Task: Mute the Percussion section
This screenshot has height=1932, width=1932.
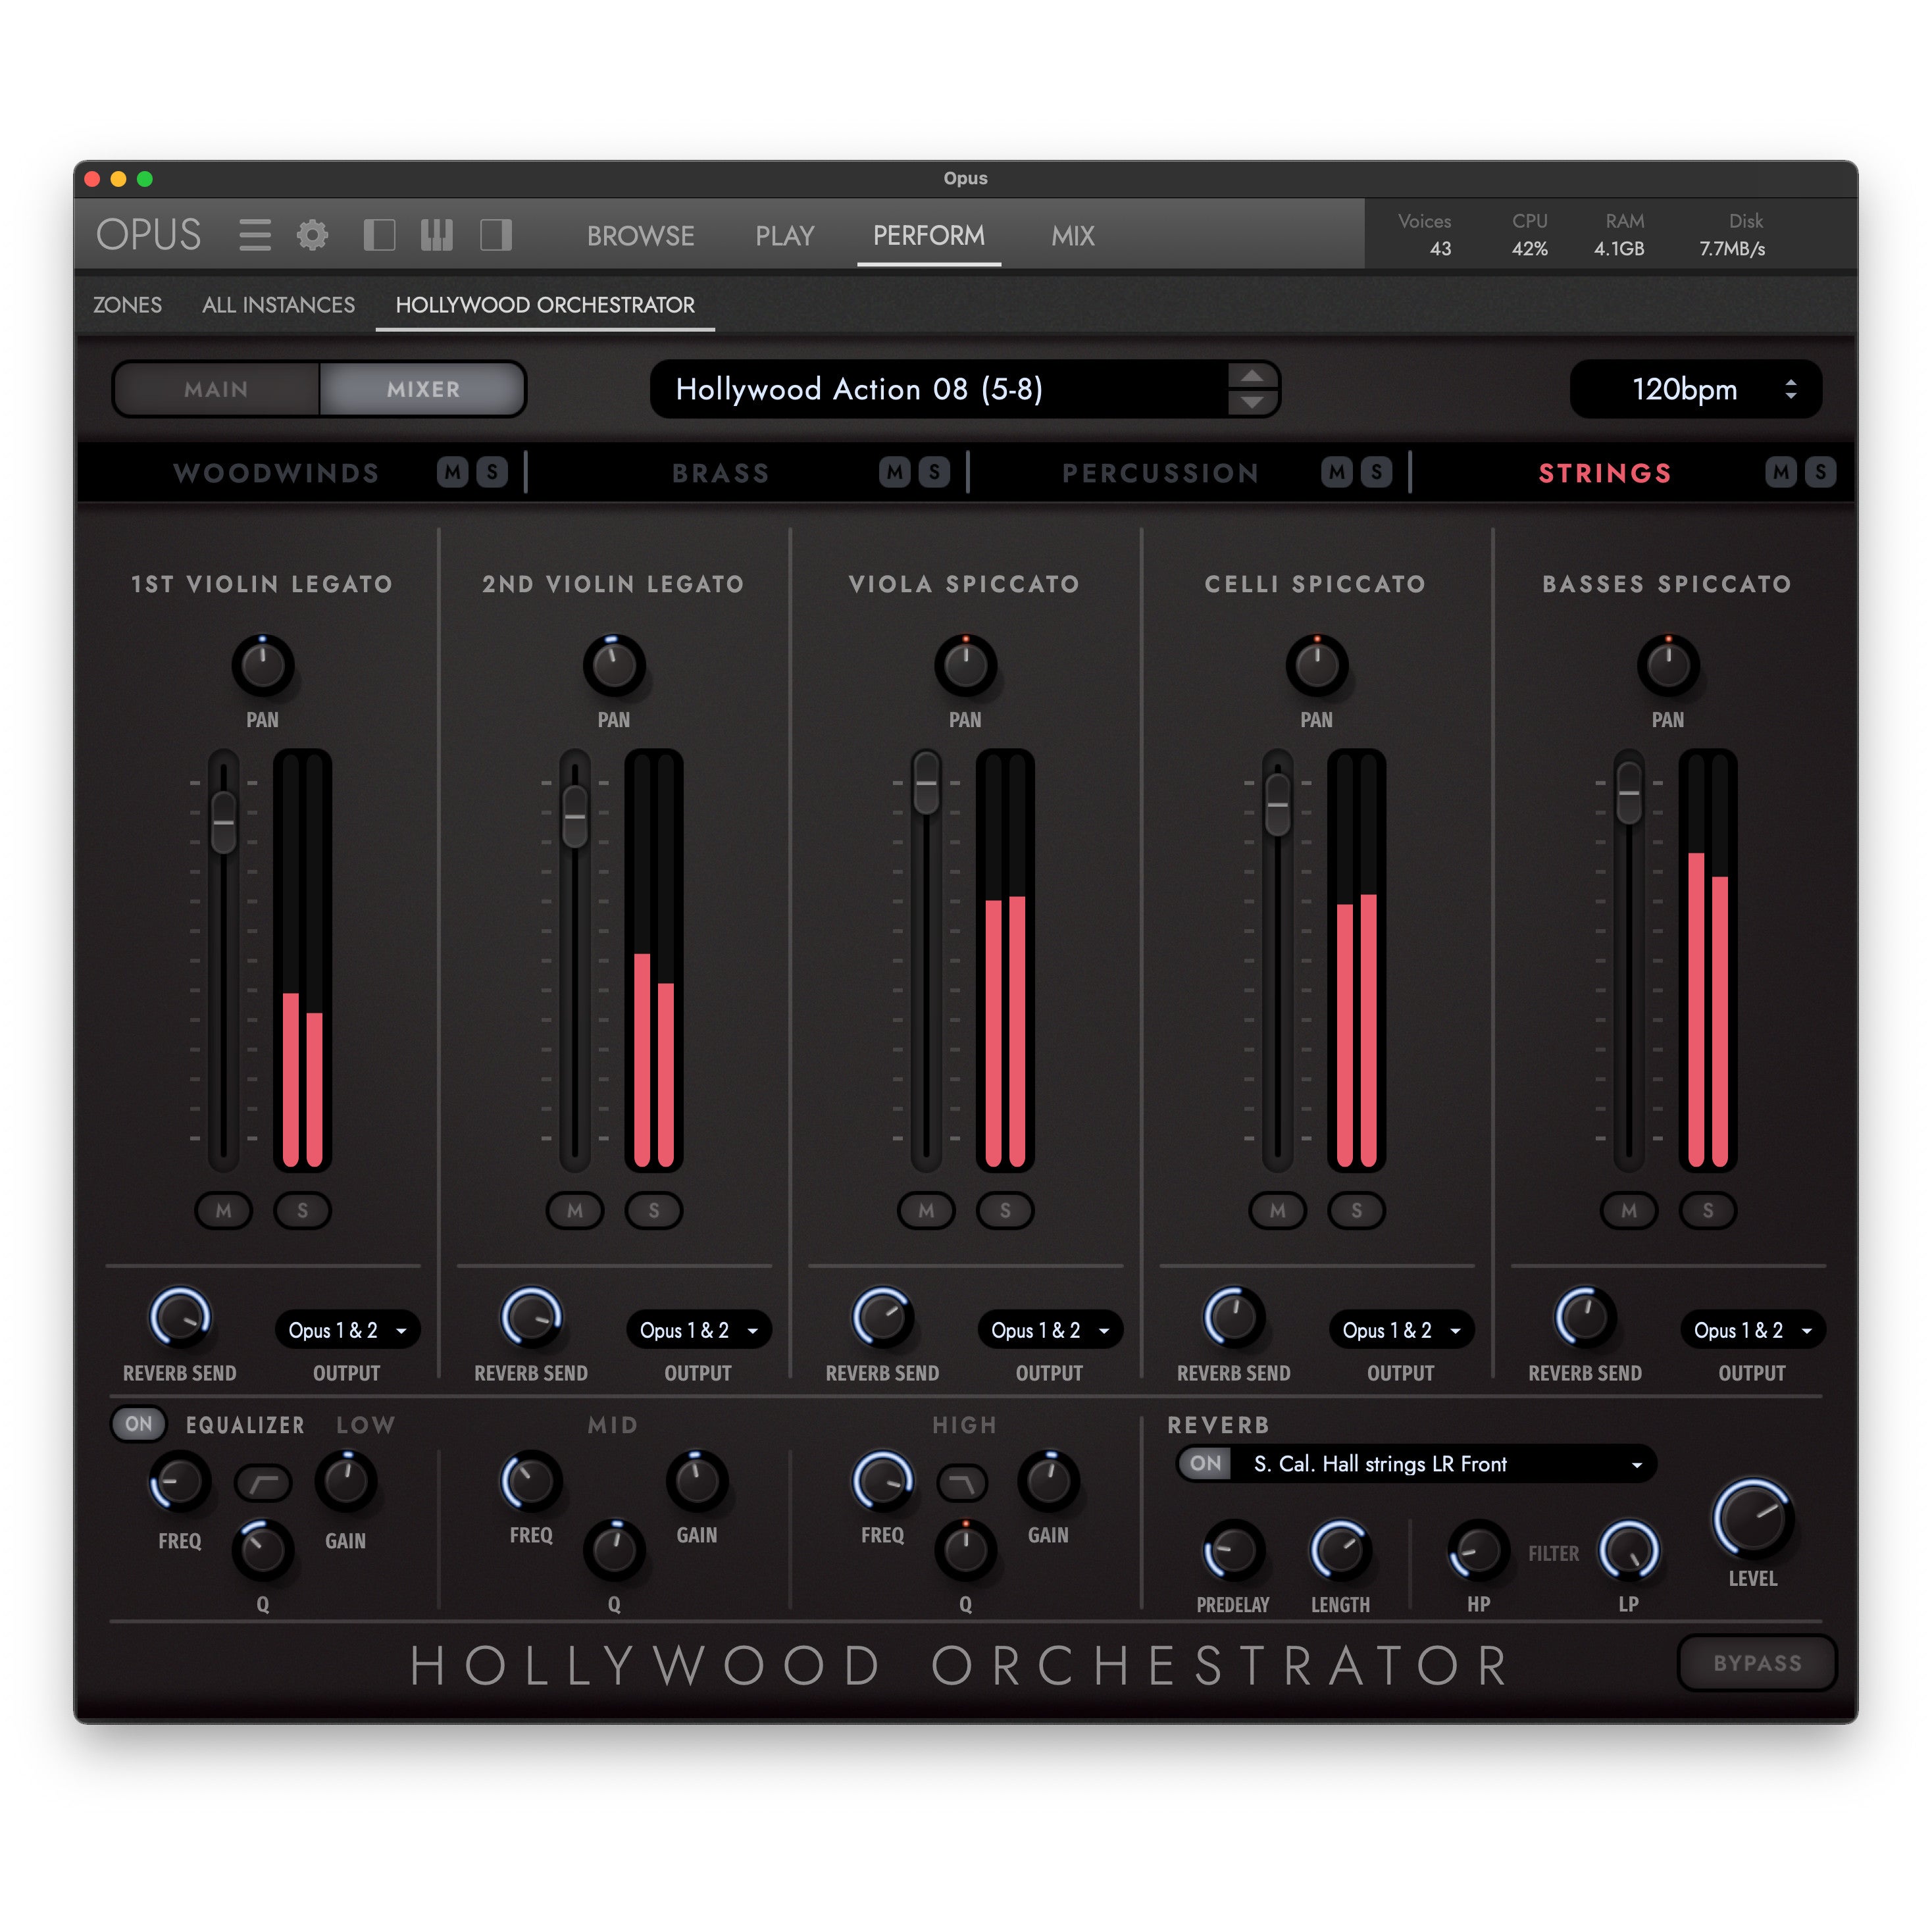Action: [x=1337, y=472]
